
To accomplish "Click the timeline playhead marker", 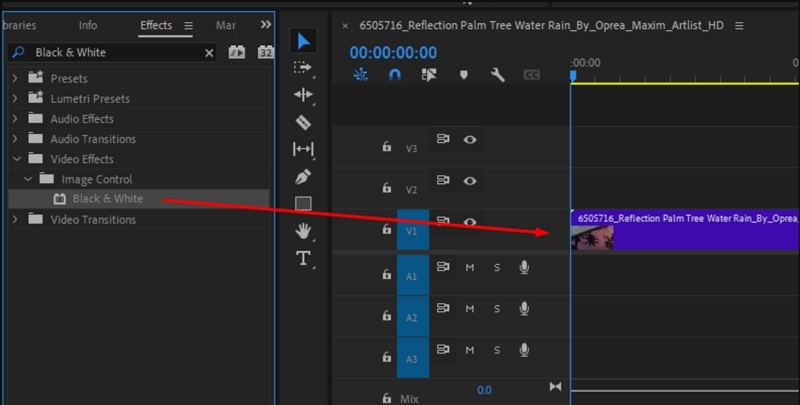I will (x=573, y=75).
